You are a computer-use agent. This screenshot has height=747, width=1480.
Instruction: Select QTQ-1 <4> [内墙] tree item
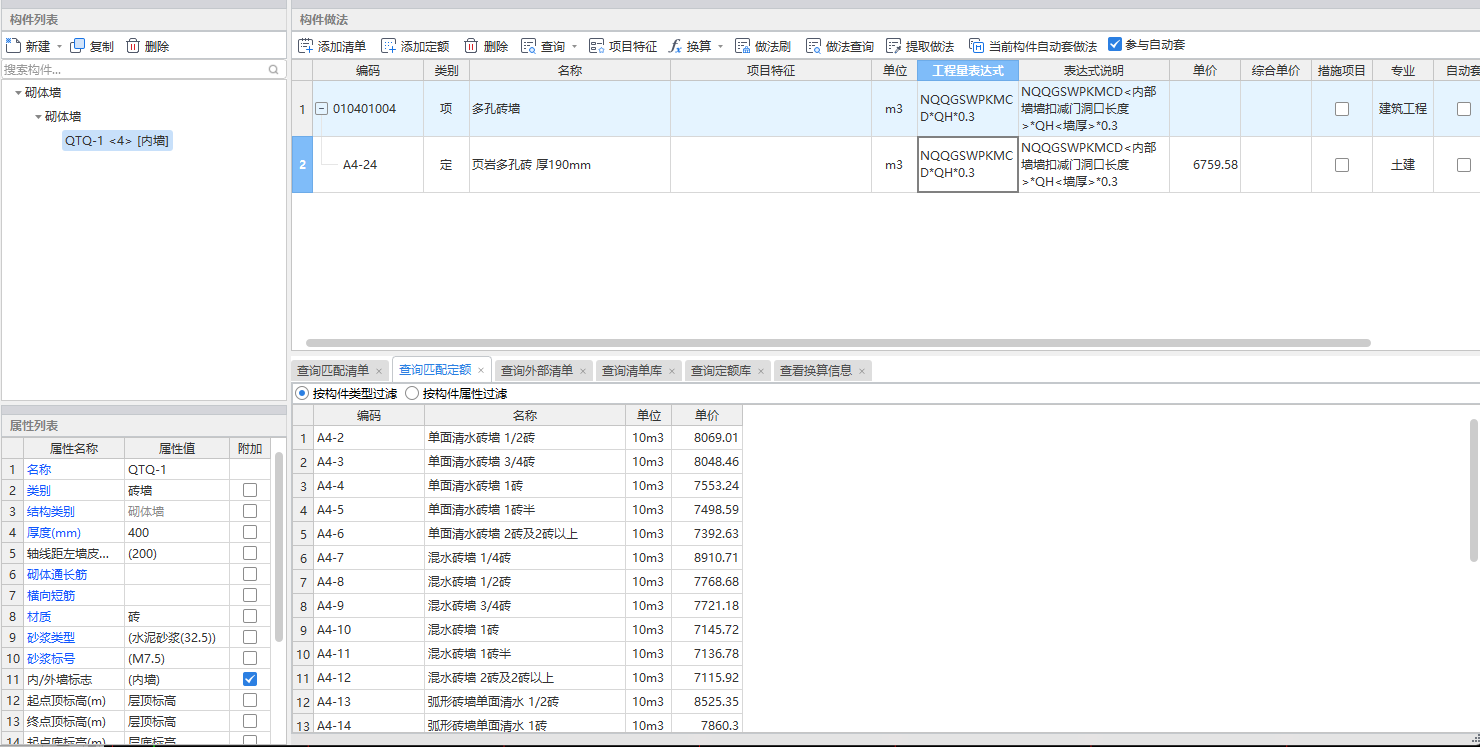tap(117, 141)
